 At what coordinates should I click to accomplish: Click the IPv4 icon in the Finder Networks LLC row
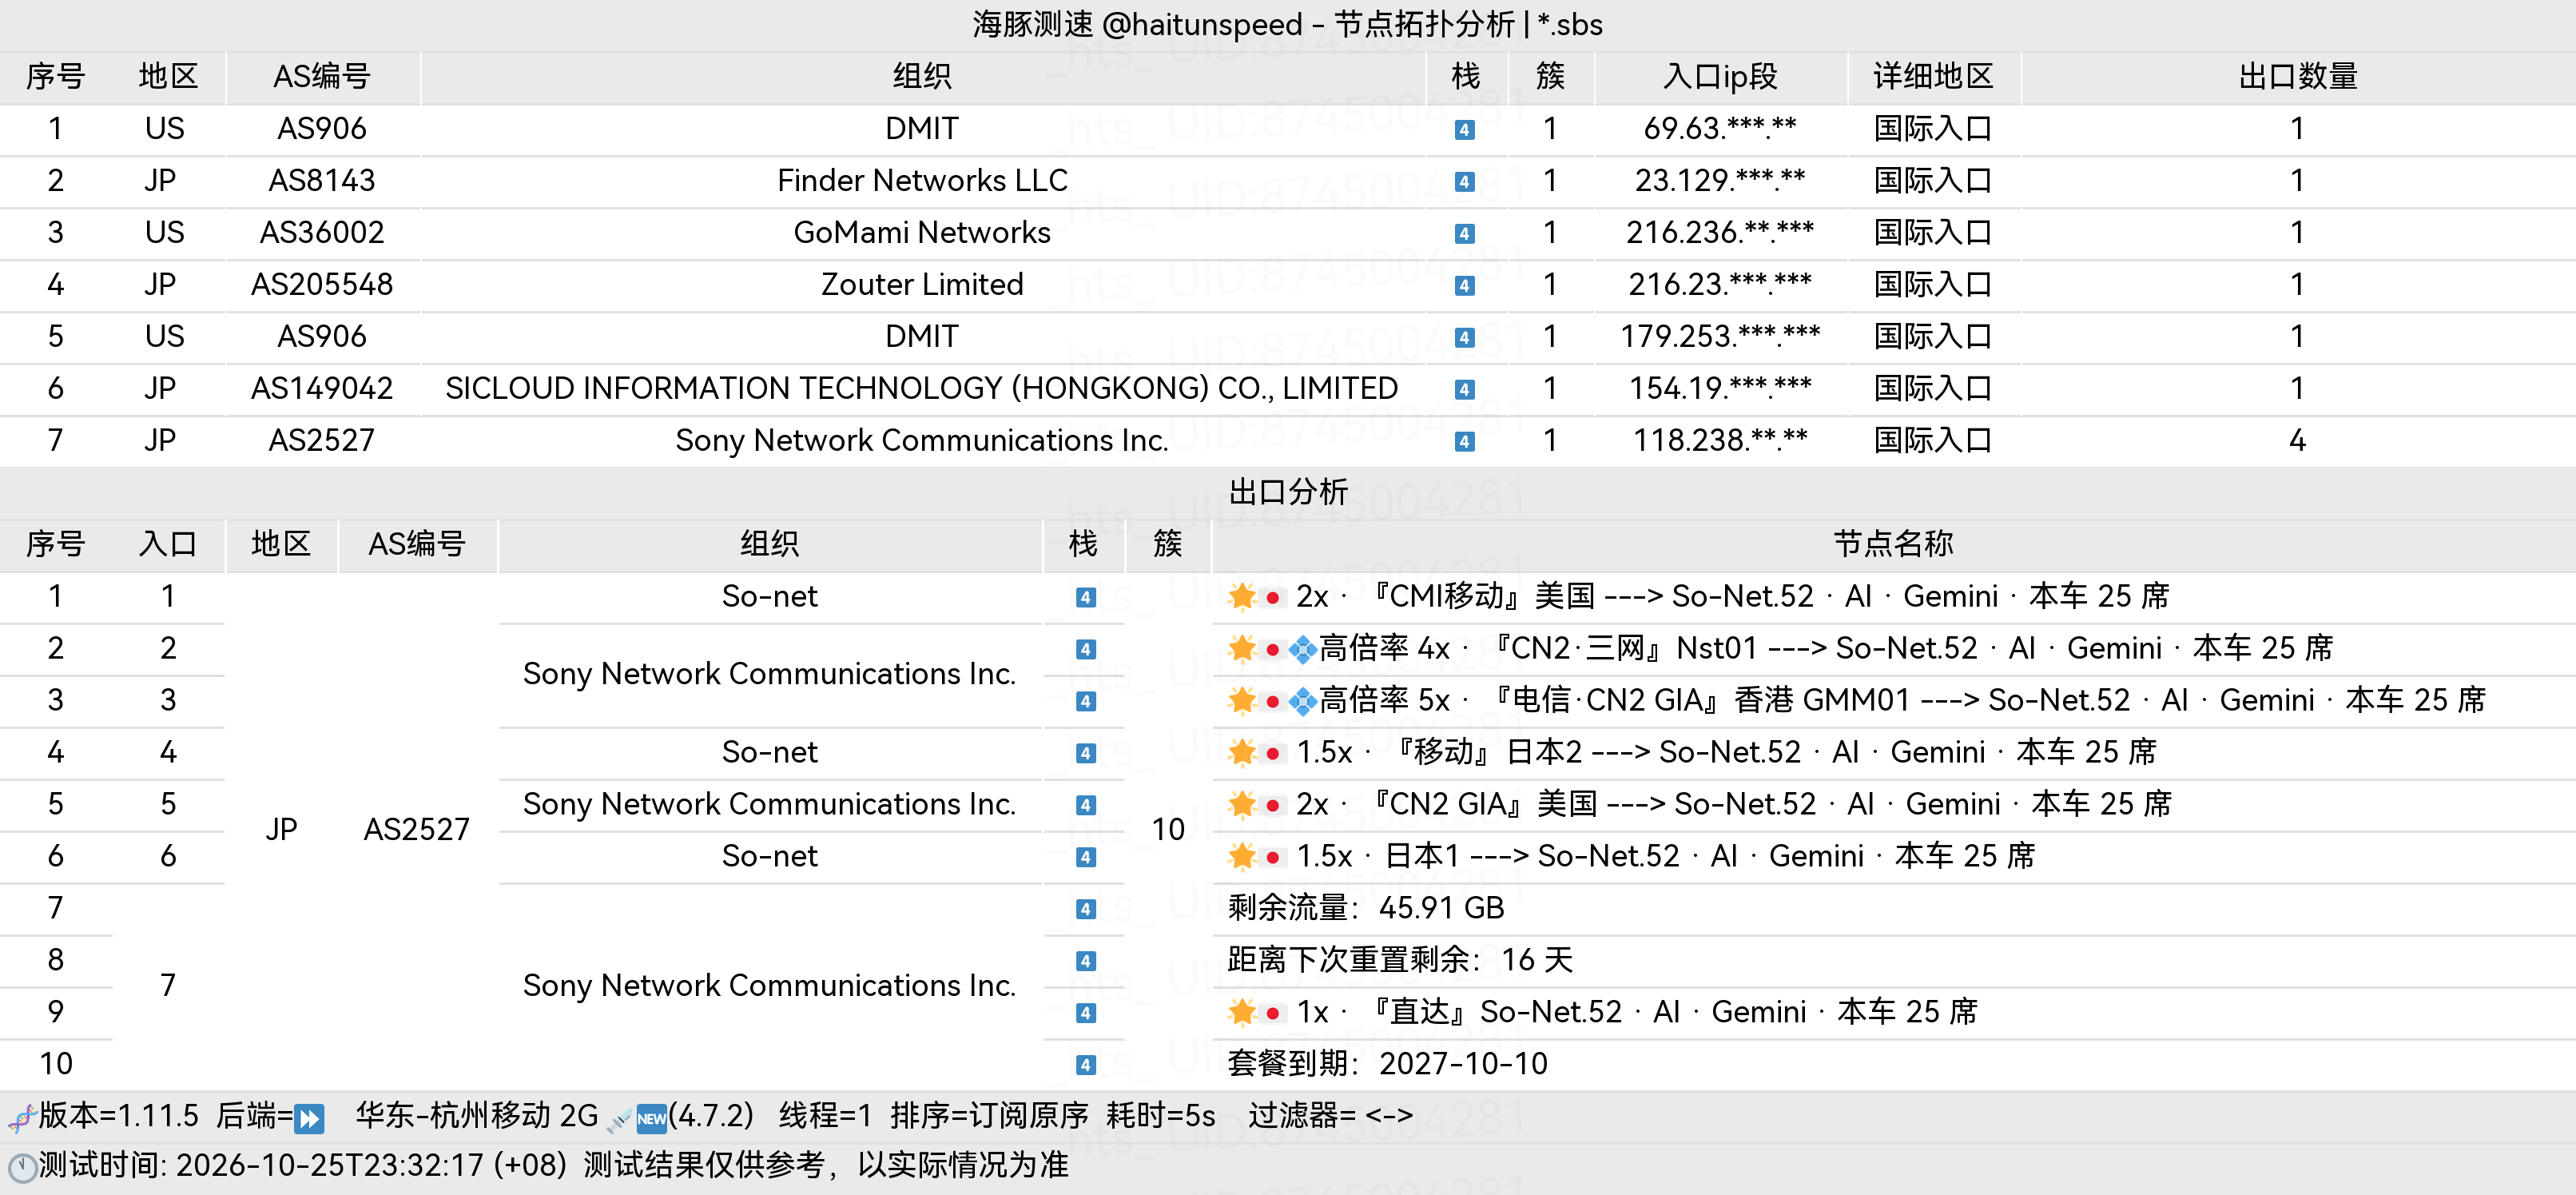pos(1464,182)
